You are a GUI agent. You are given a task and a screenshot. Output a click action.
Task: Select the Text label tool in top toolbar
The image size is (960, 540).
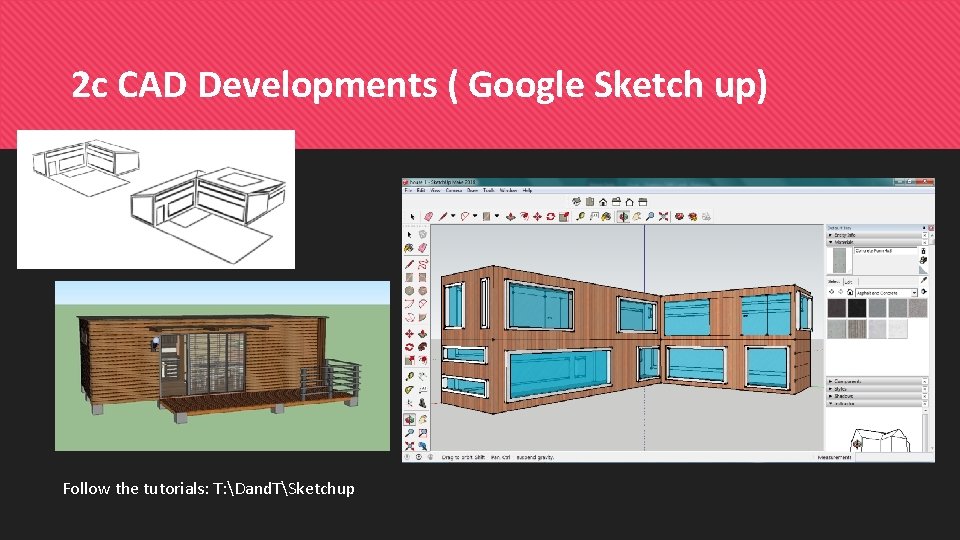pos(594,217)
